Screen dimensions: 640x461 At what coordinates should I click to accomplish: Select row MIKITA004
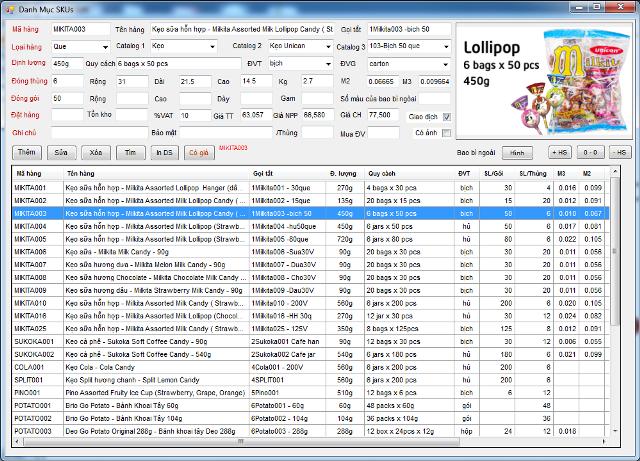[311, 226]
